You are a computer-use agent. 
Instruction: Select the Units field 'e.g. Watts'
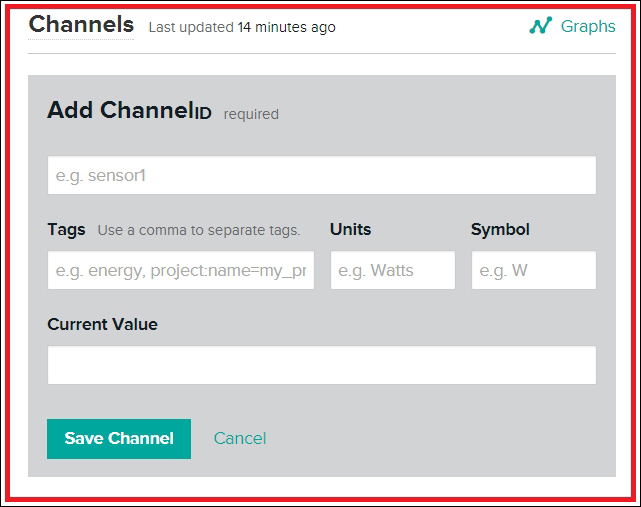(393, 270)
